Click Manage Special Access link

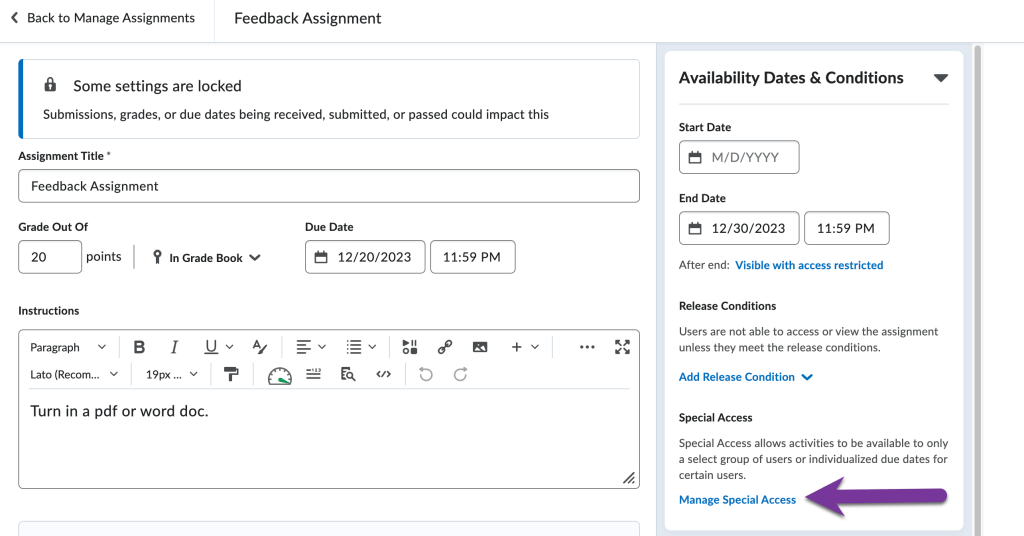(737, 500)
